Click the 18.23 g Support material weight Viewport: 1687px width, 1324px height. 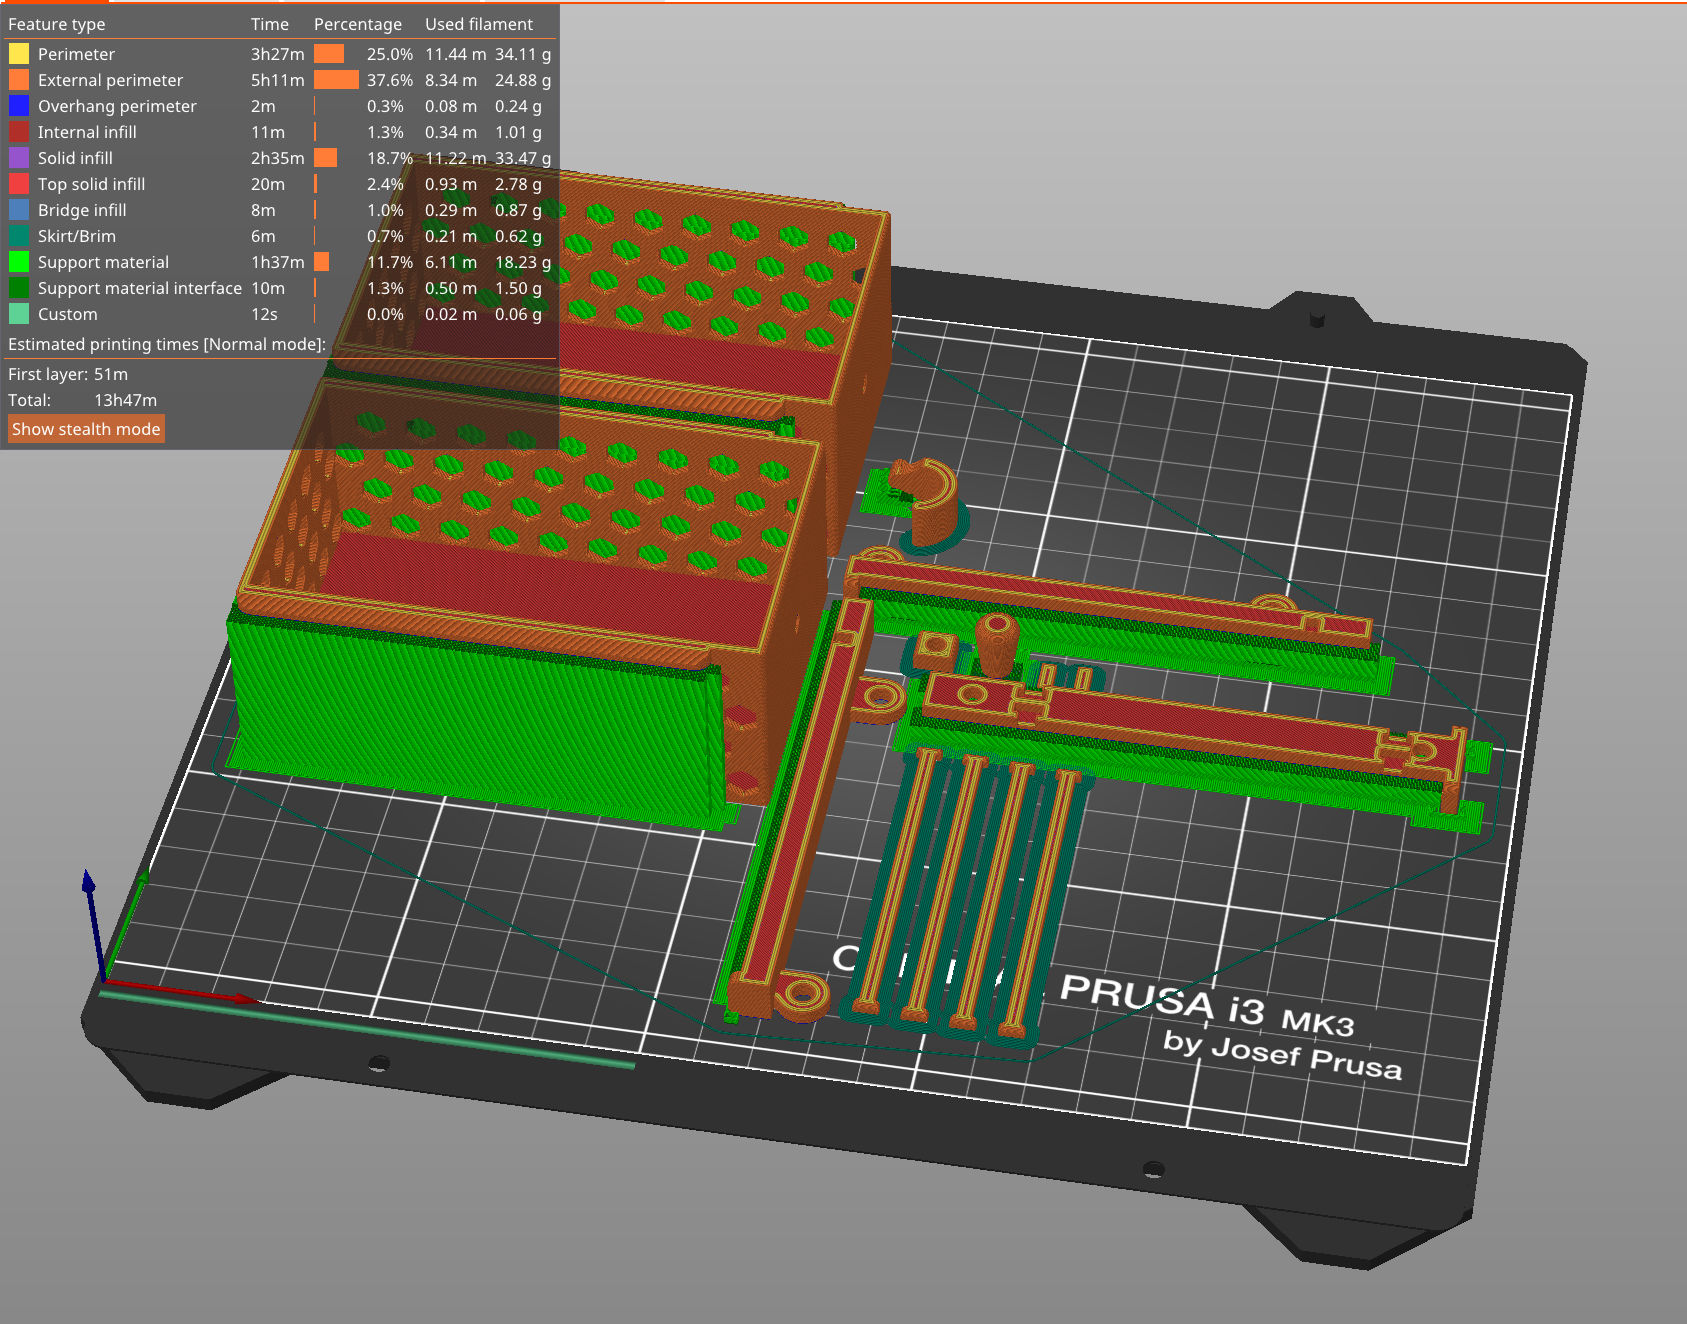click(x=523, y=262)
